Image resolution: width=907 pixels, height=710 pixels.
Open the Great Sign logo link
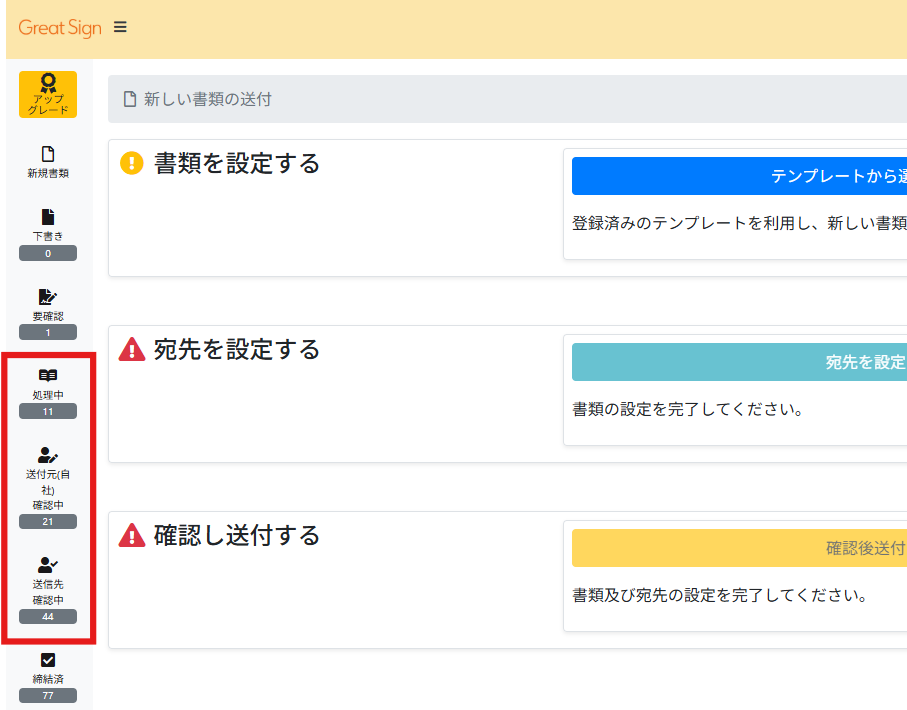(x=59, y=27)
